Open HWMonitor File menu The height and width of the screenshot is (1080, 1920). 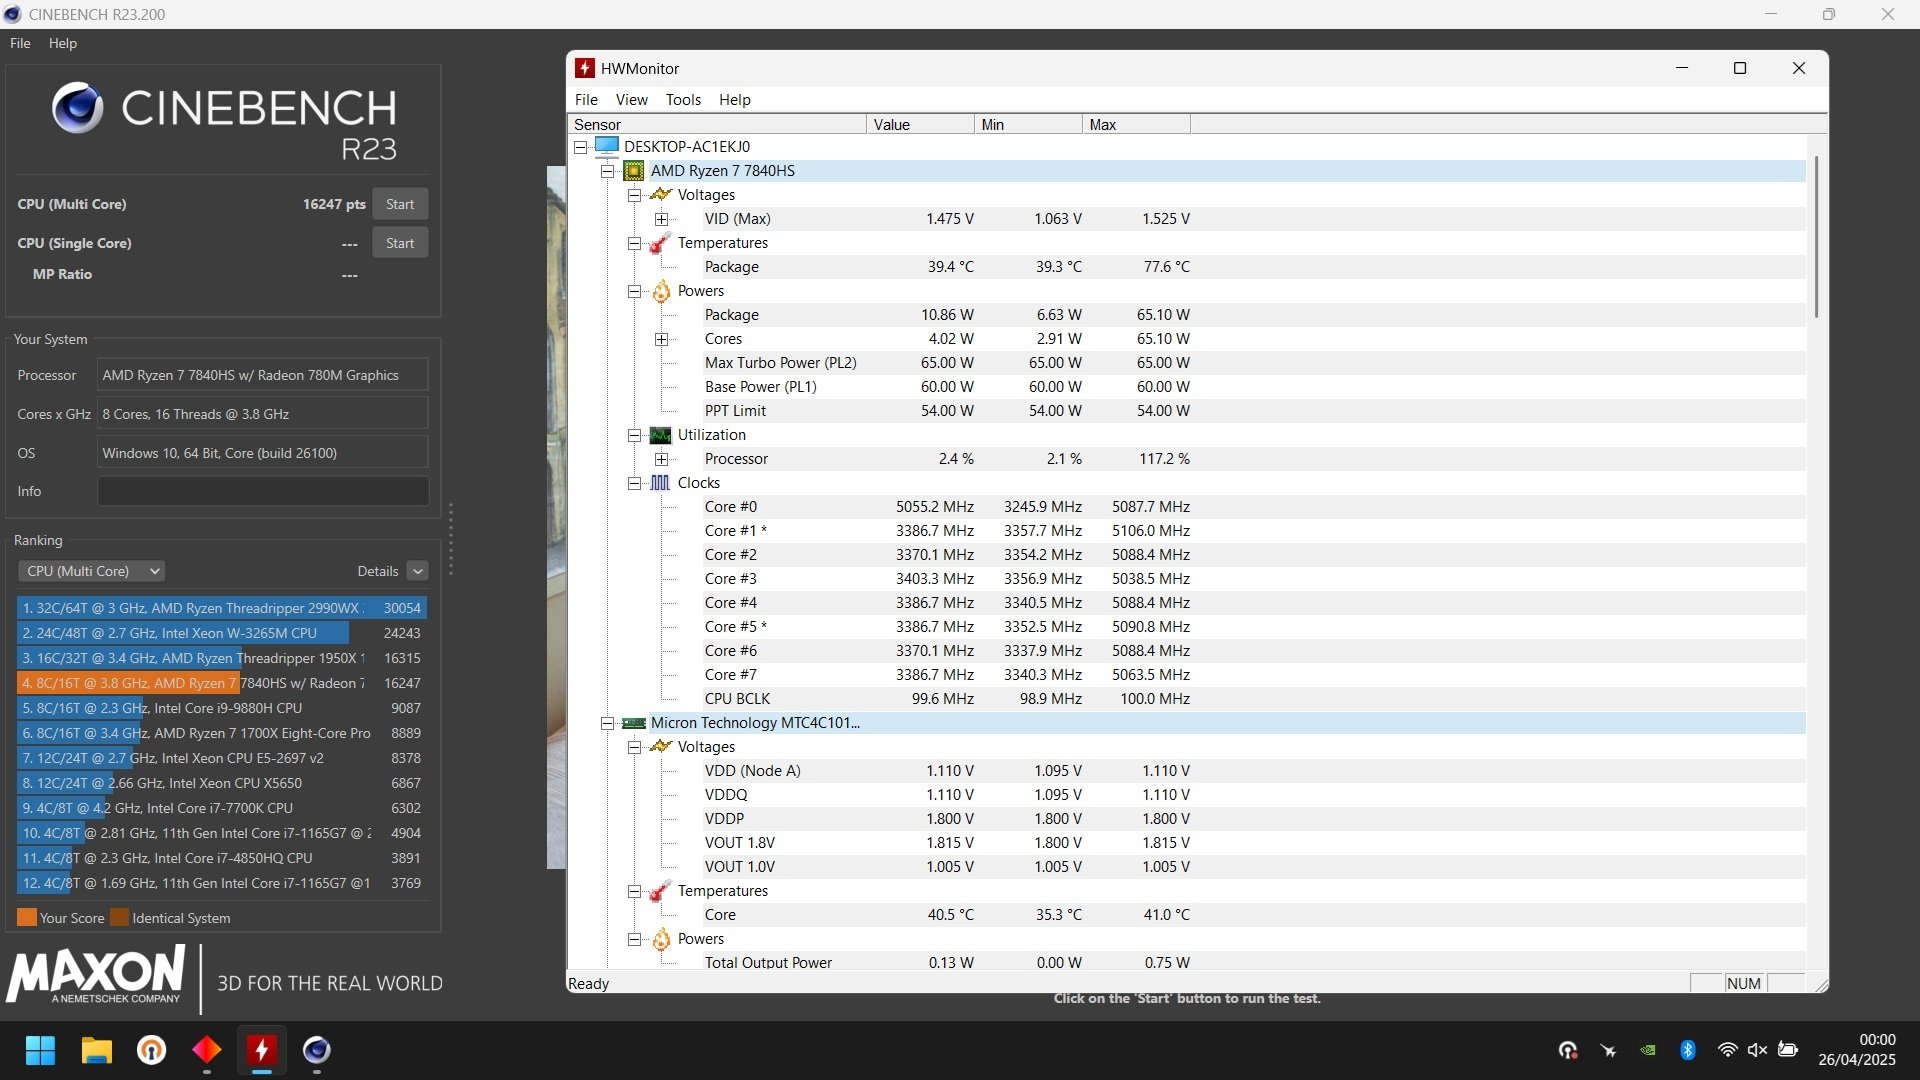tap(586, 100)
